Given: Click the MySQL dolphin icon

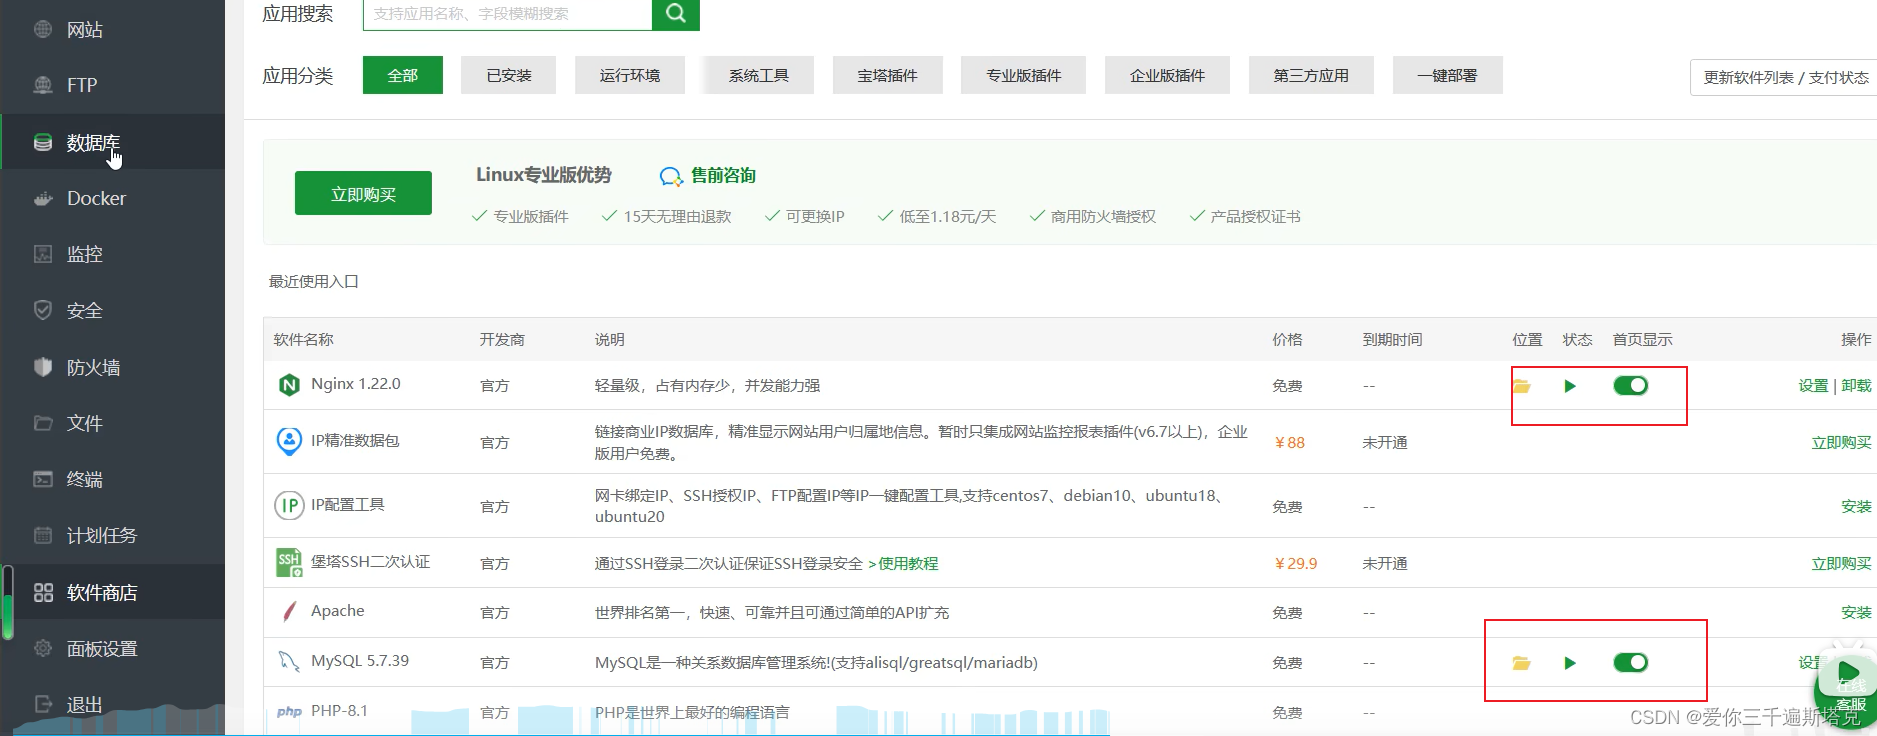Looking at the screenshot, I should (x=289, y=661).
